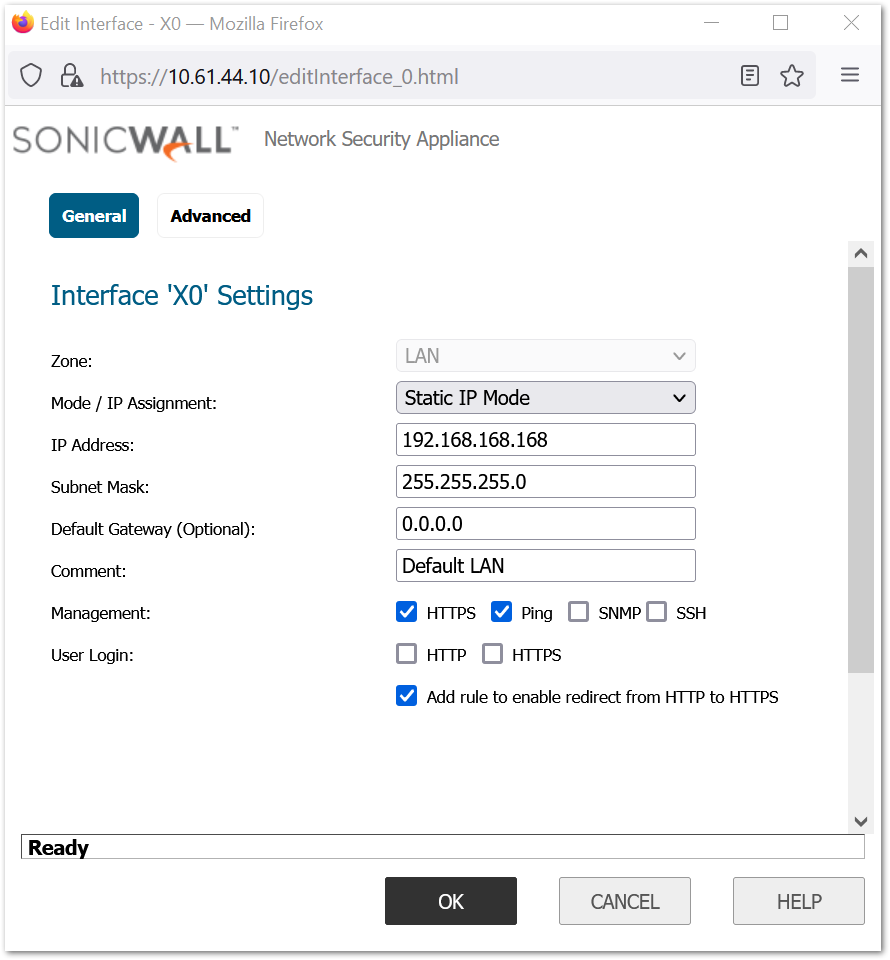This screenshot has width=890, height=960.
Task: Toggle the HTTP to HTTPS redirect rule checkbox
Action: (x=406, y=696)
